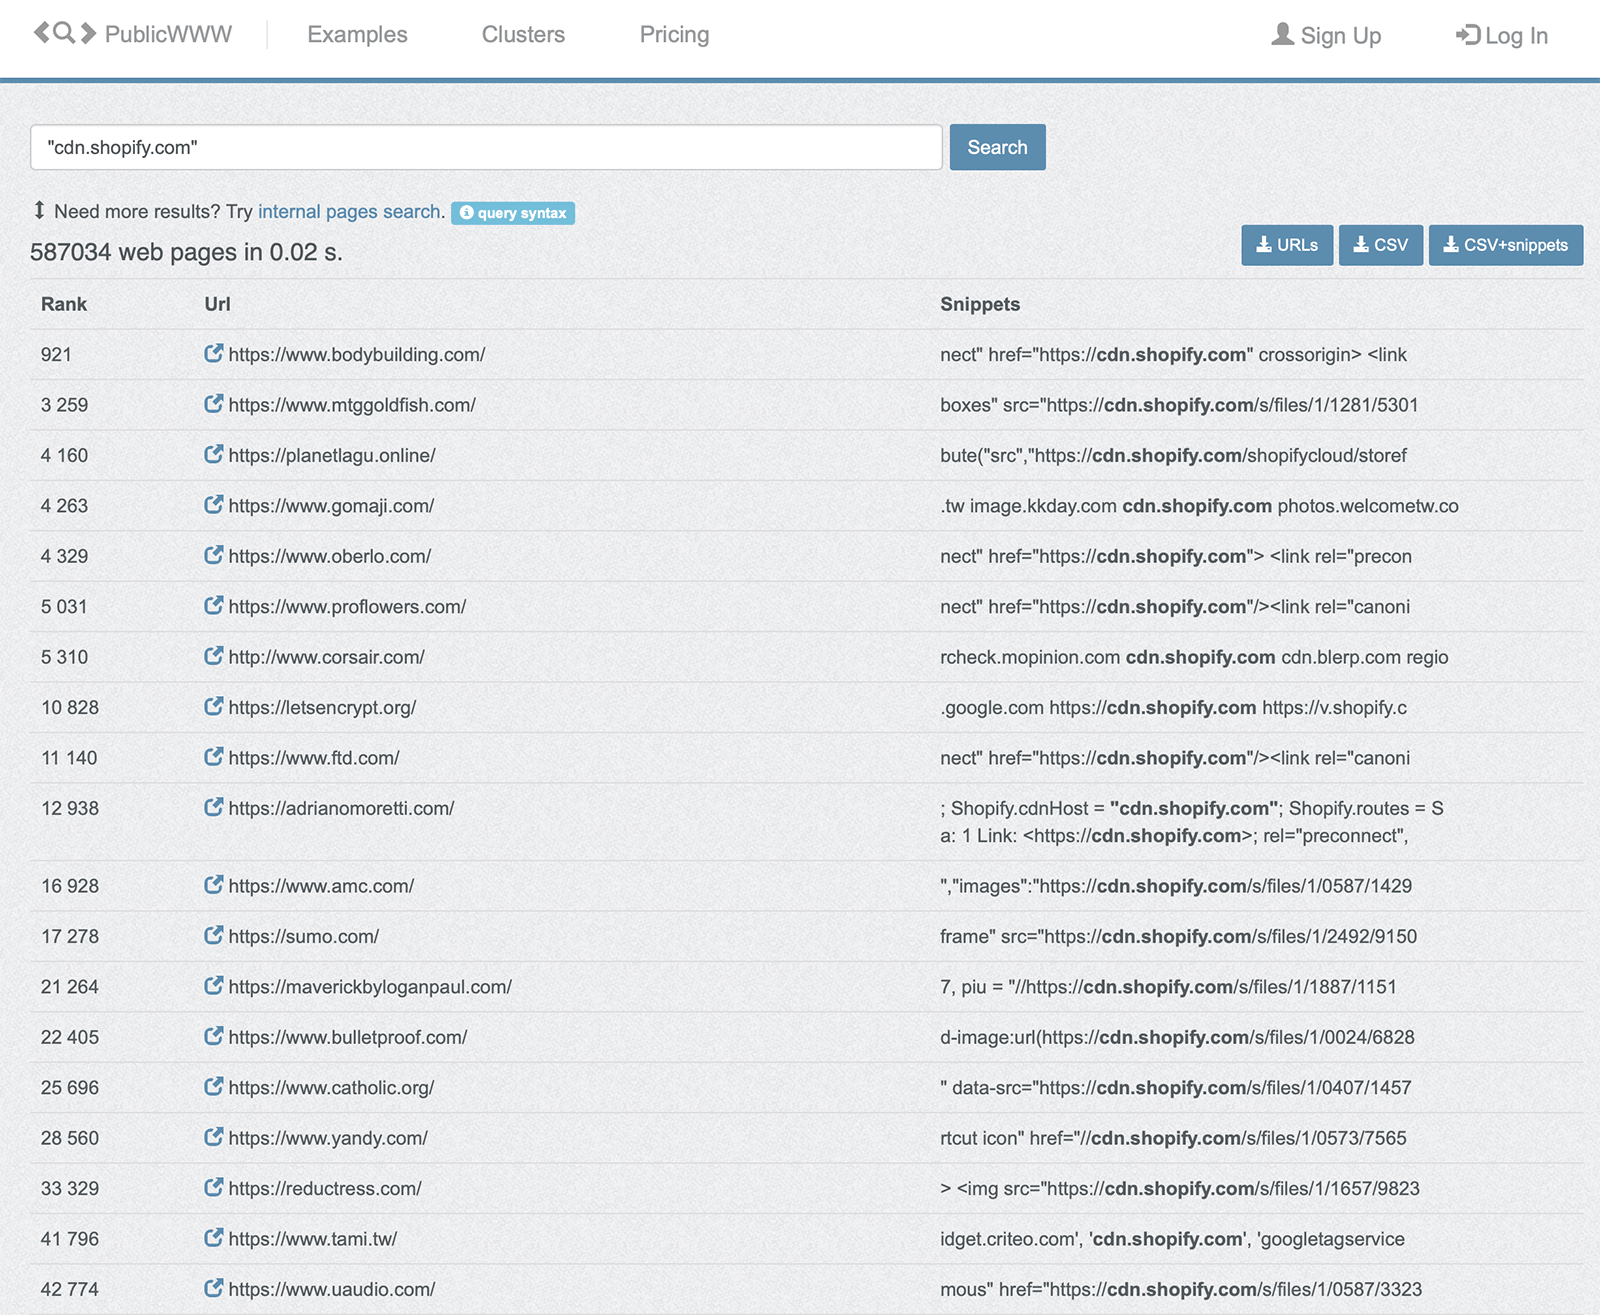The height and width of the screenshot is (1315, 1600).
Task: Open external link icon for yandy.com
Action: (x=213, y=1138)
